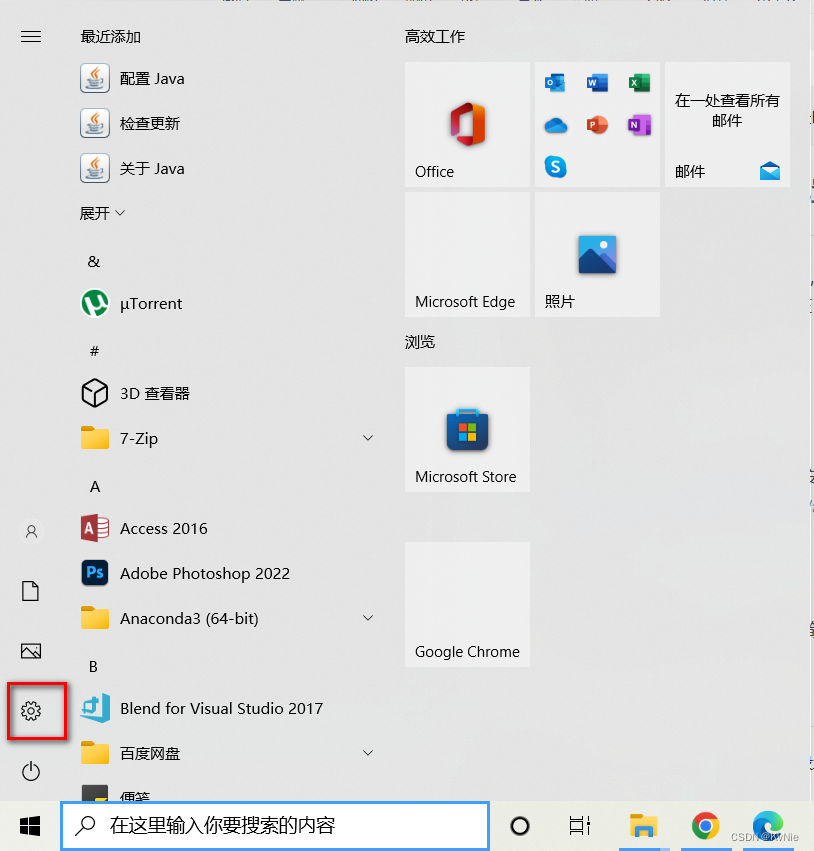Expand the Anaconda3 (64-bit) folder chevron

click(368, 618)
